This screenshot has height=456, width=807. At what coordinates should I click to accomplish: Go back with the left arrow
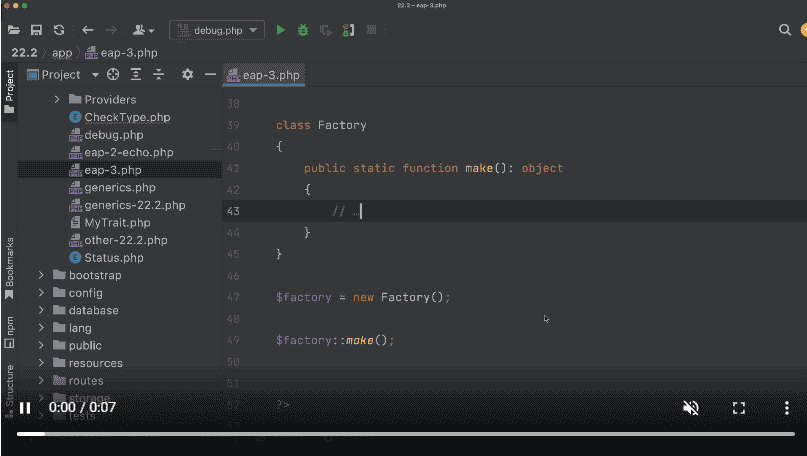pyautogui.click(x=87, y=30)
